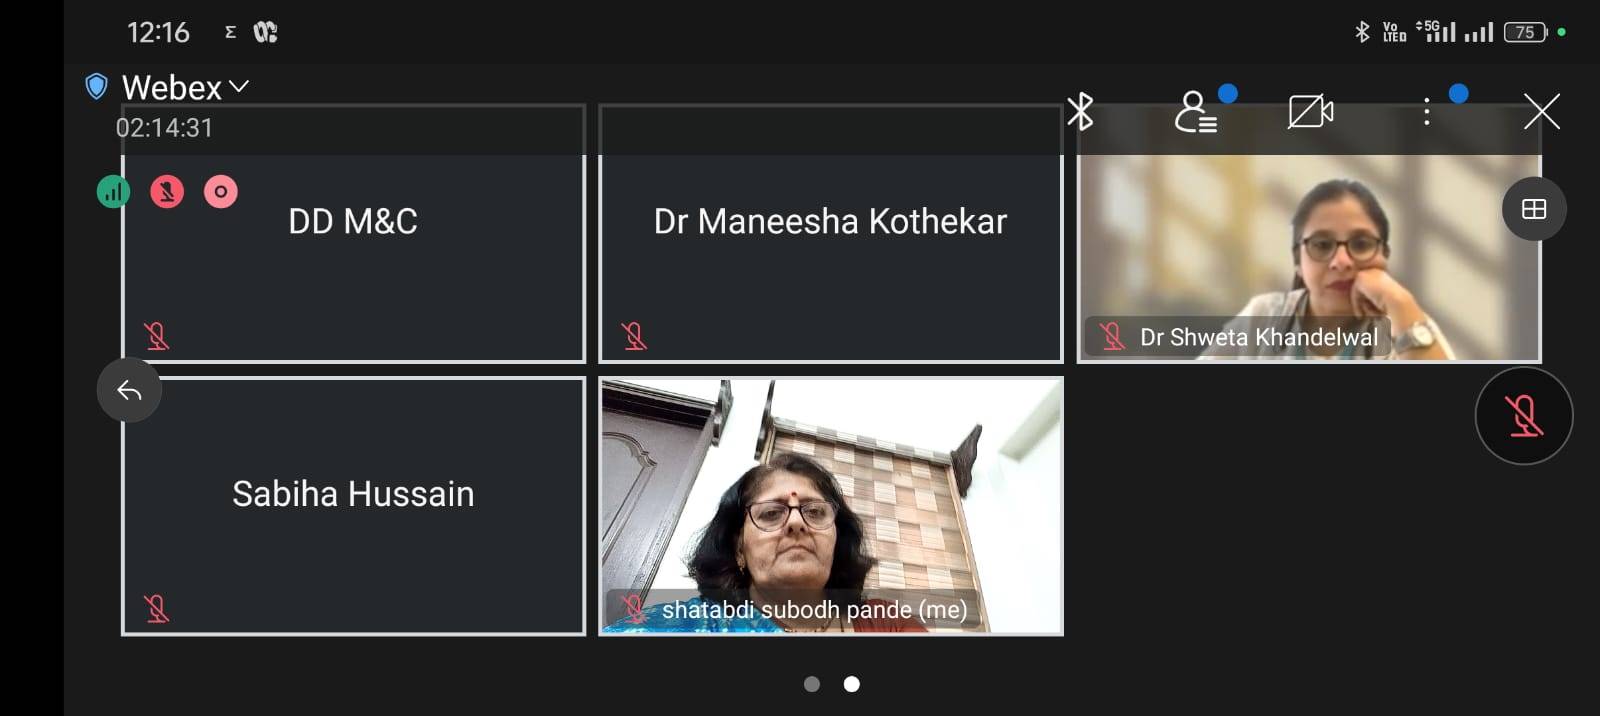The width and height of the screenshot is (1600, 716).
Task: Tap the muted mic beside shatabdi subodh pande
Action: click(x=634, y=609)
